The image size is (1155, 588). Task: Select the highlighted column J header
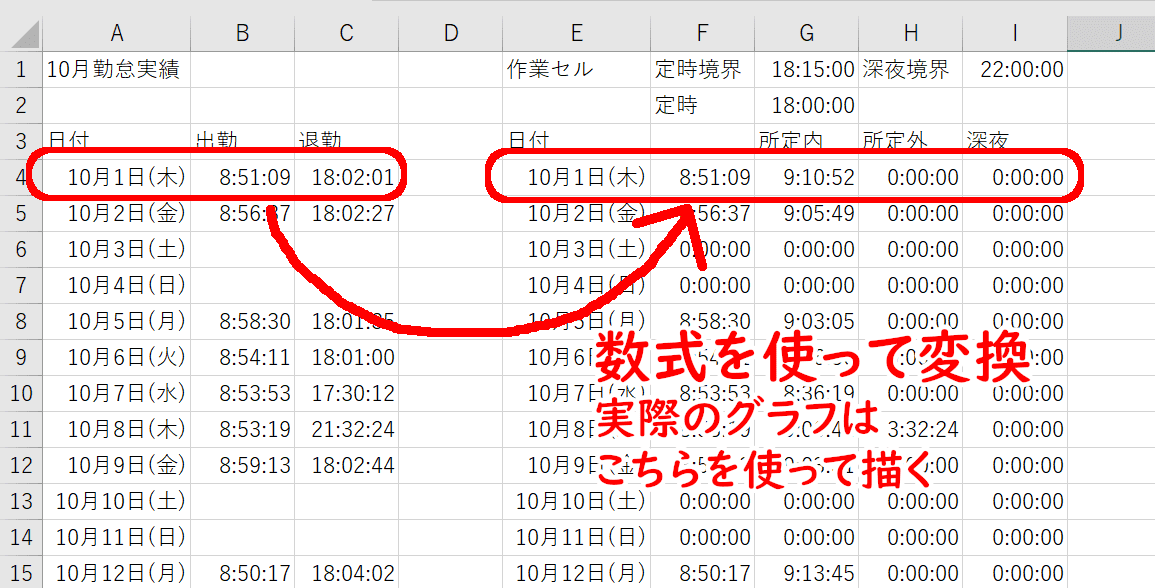(1118, 33)
